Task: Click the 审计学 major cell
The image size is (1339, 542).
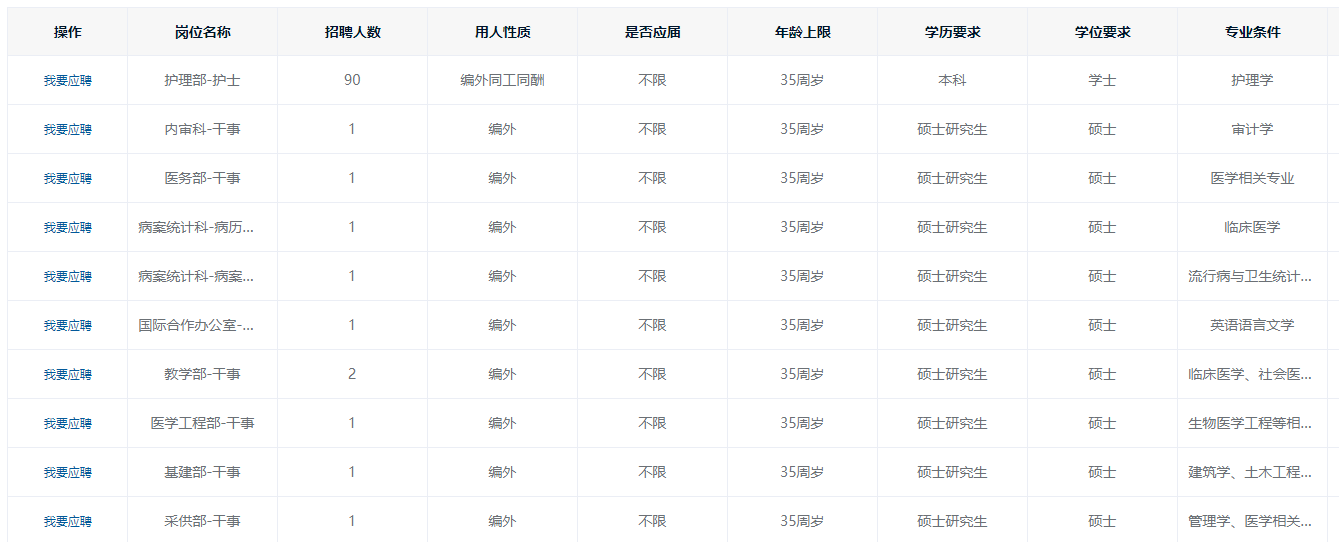Action: click(1252, 129)
